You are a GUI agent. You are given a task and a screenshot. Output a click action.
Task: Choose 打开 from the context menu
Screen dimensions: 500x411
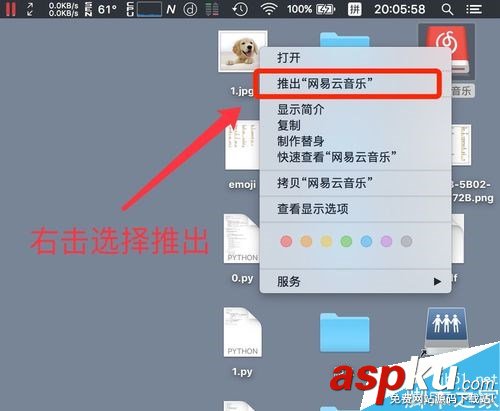(355, 58)
